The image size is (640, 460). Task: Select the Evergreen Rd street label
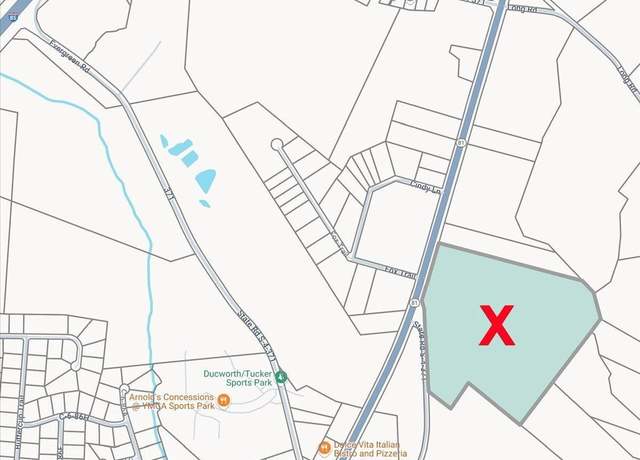pos(70,56)
